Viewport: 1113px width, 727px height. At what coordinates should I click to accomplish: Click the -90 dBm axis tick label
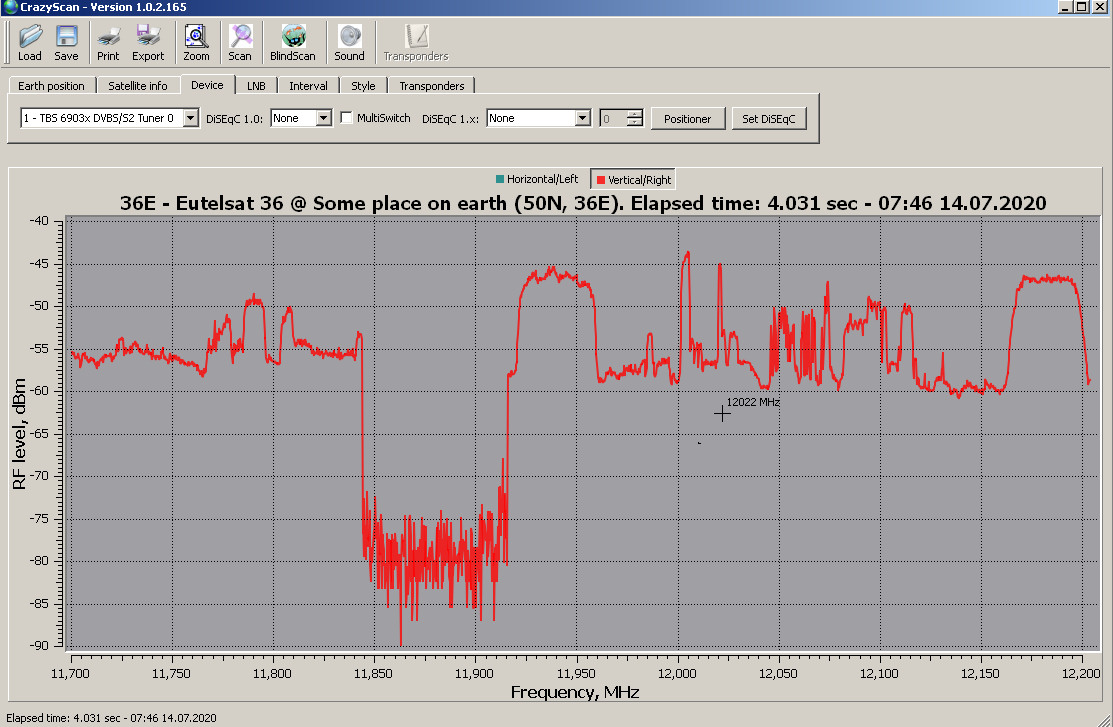click(39, 645)
